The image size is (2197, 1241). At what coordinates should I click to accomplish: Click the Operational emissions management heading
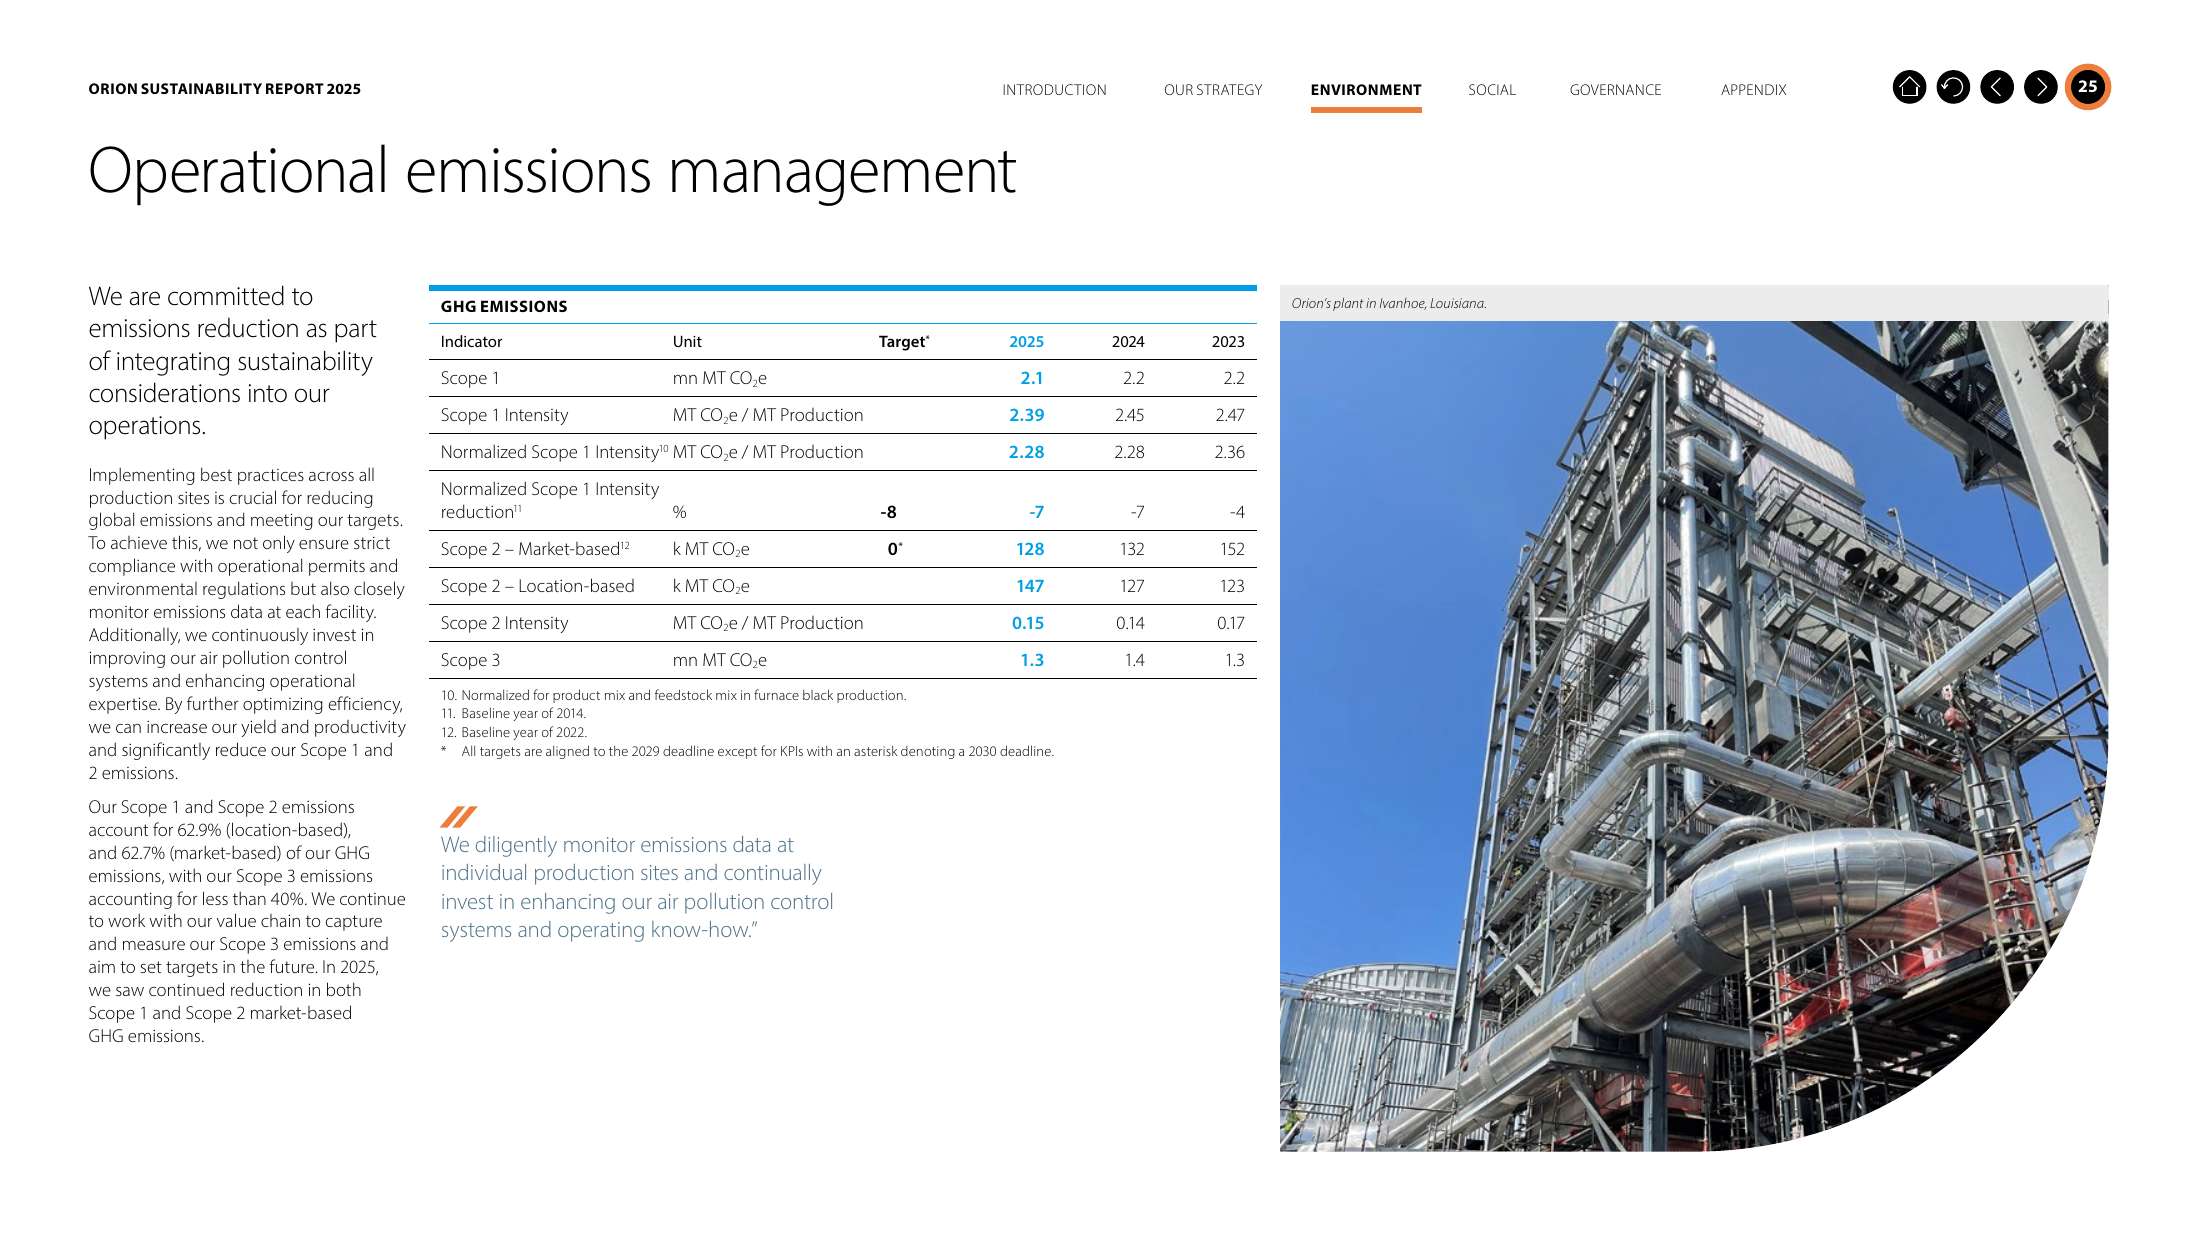[552, 171]
